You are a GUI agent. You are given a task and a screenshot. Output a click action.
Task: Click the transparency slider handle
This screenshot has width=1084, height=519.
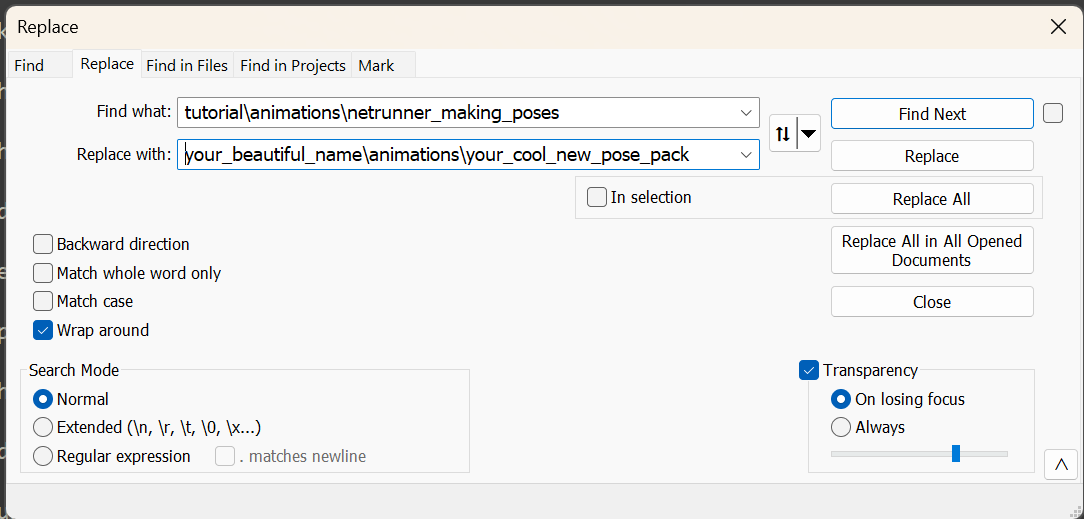[956, 454]
